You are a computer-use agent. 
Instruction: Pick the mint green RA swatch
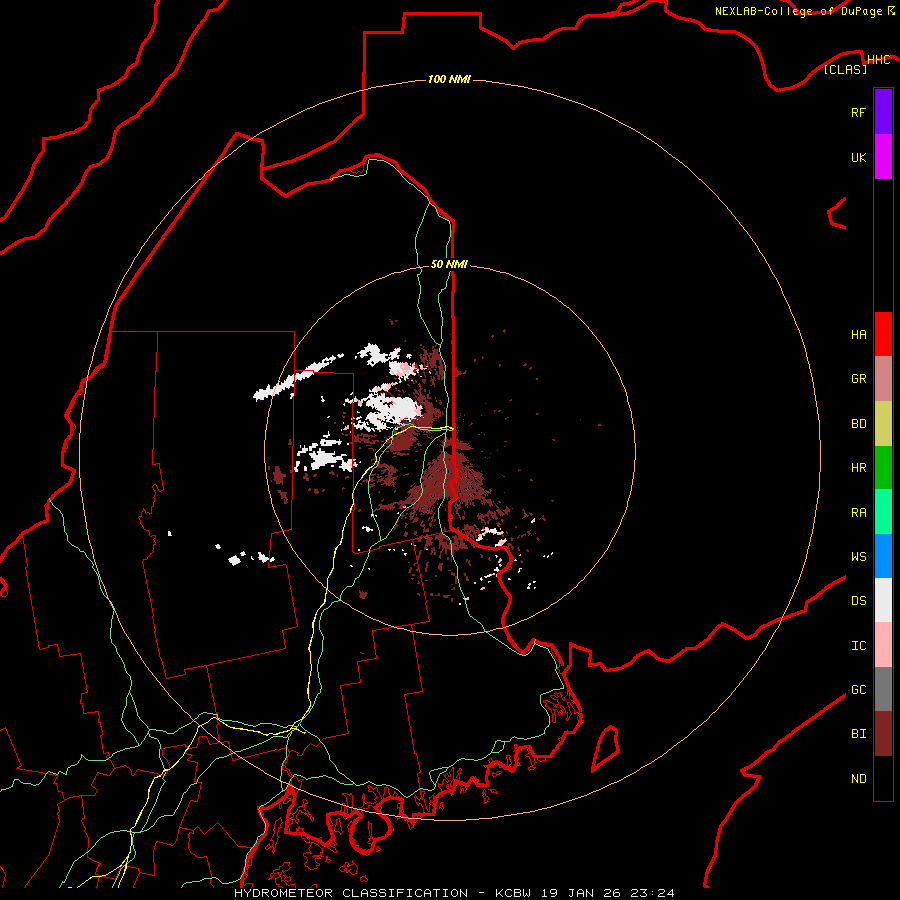[883, 512]
